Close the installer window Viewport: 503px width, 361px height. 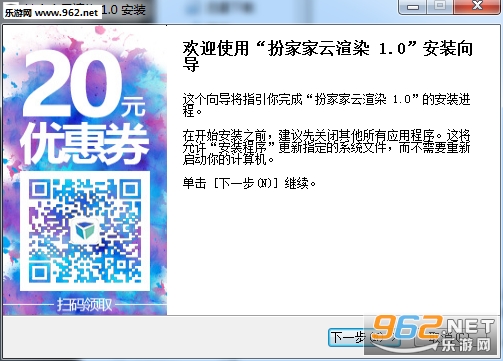tap(477, 6)
